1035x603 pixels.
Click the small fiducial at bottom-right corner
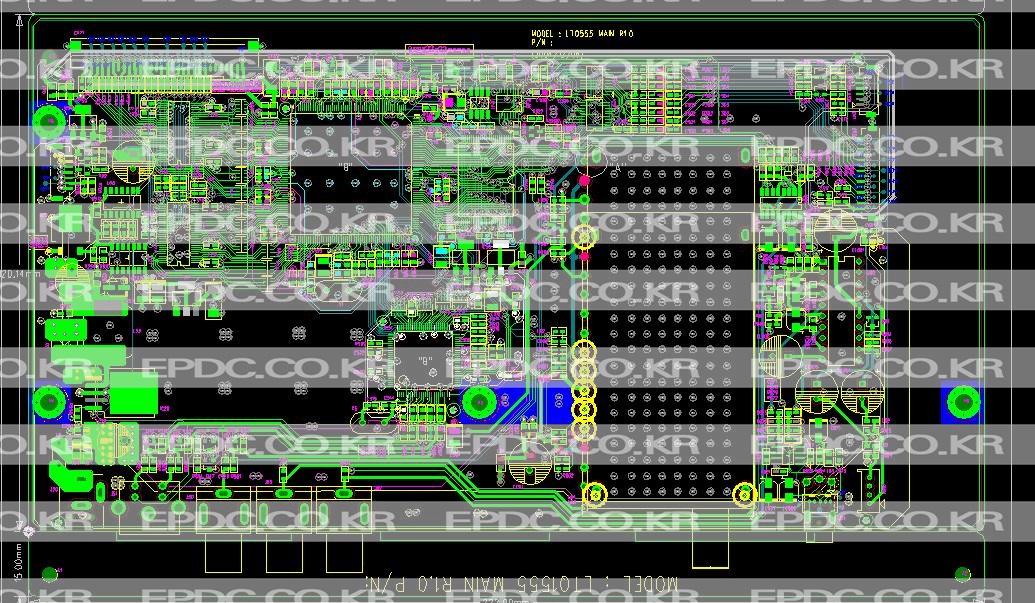click(x=963, y=574)
